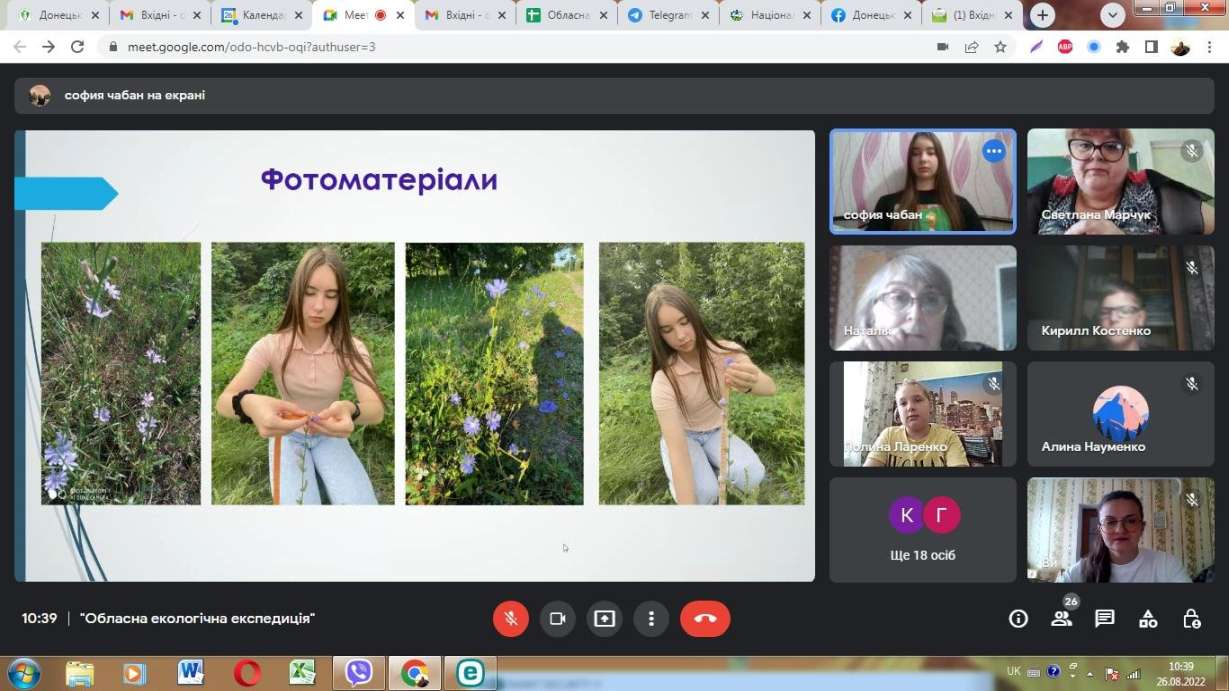The width and height of the screenshot is (1229, 691).
Task: Switch to the (1) Вхідні tab
Action: (970, 16)
